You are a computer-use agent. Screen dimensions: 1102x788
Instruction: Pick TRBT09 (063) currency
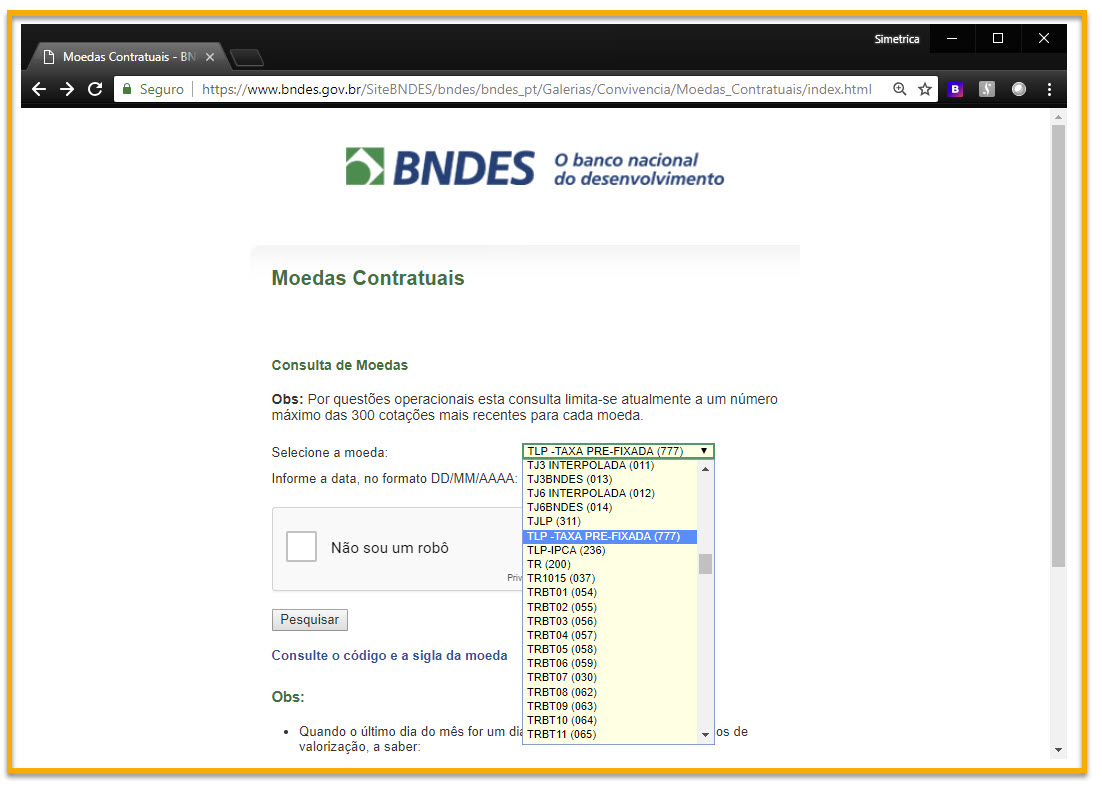click(x=610, y=706)
